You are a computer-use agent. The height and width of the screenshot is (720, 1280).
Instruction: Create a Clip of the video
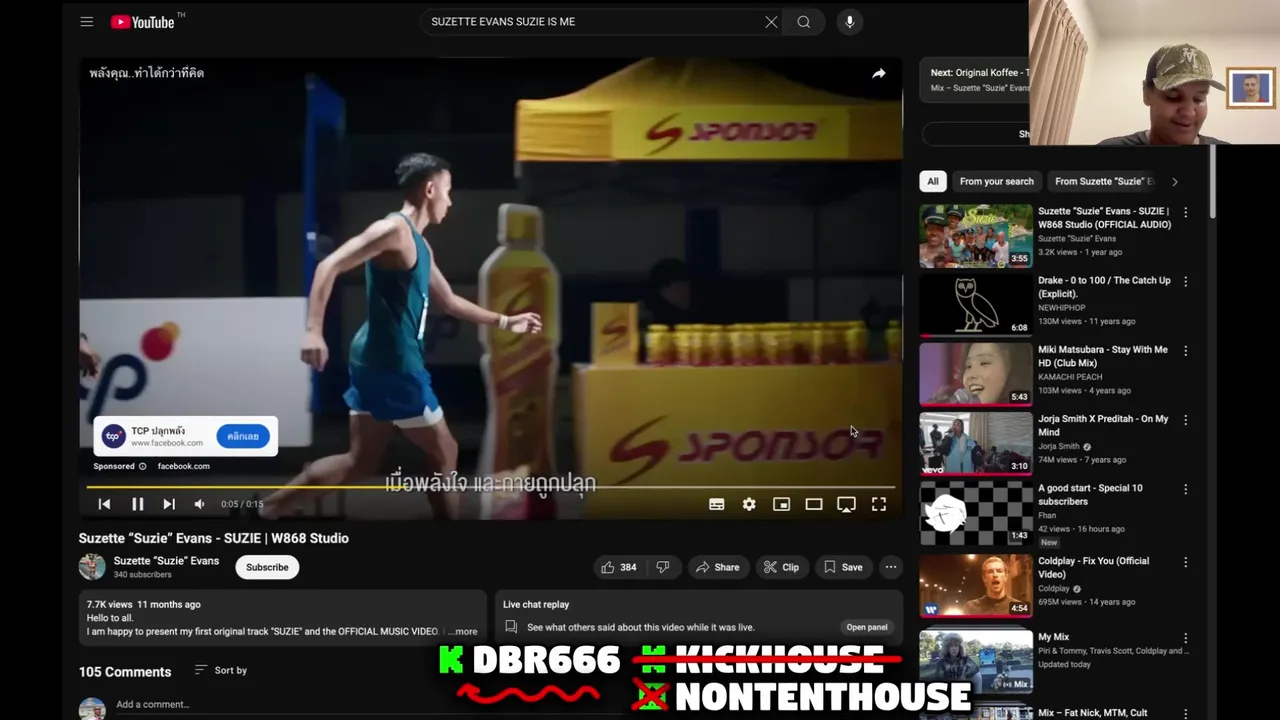coord(782,567)
